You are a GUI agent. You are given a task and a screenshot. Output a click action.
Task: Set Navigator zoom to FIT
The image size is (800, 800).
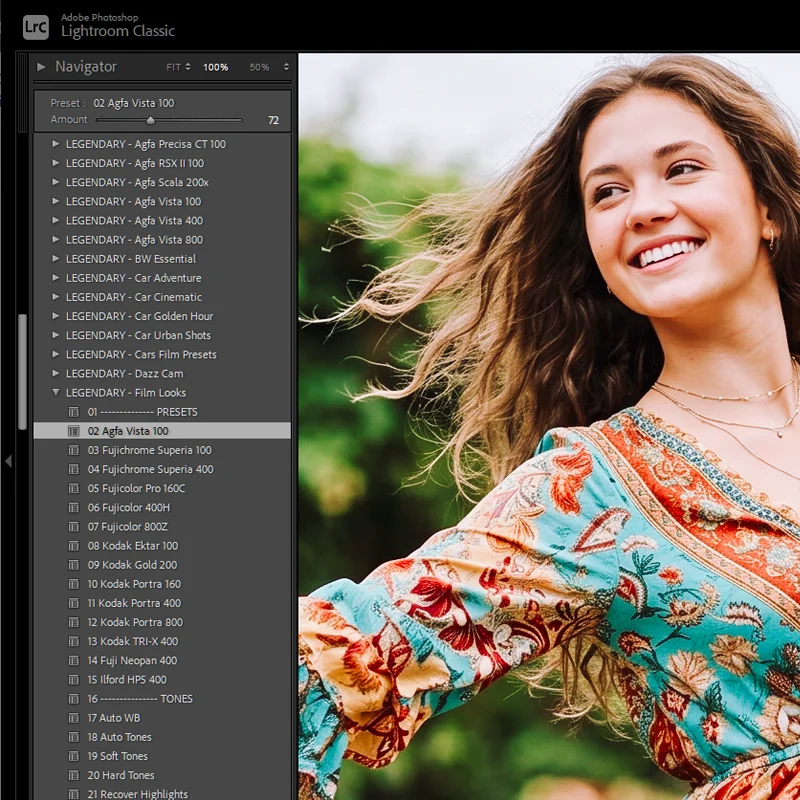pyautogui.click(x=173, y=67)
